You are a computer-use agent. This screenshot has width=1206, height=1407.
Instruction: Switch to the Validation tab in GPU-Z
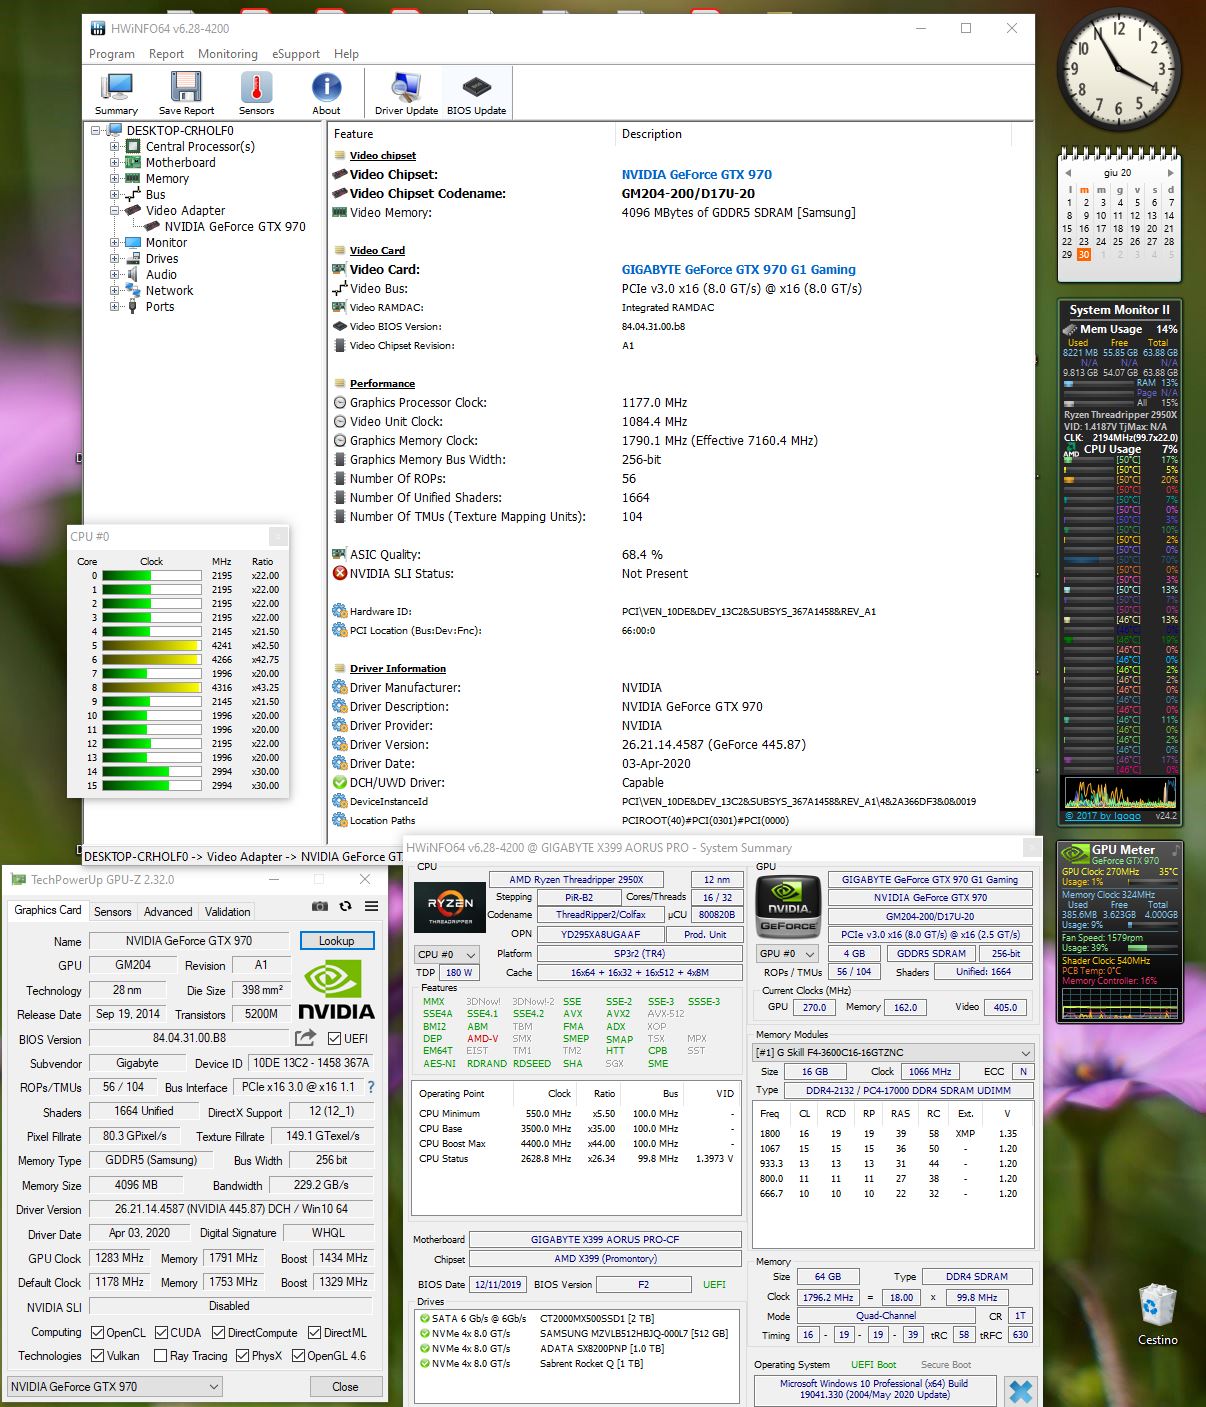pyautogui.click(x=228, y=912)
